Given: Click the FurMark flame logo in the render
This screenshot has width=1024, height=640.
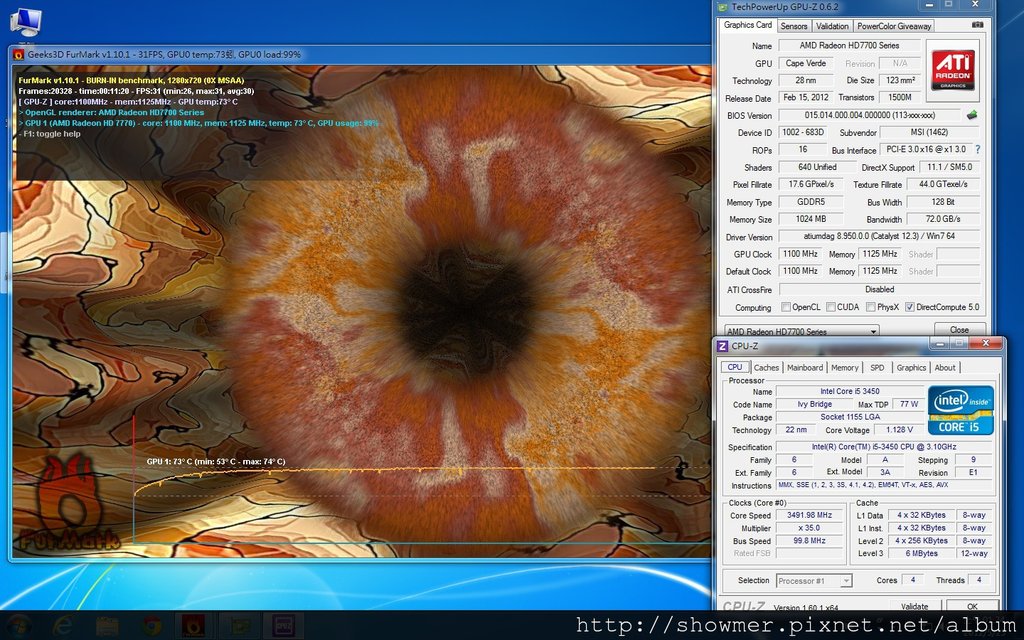Looking at the screenshot, I should coord(69,502).
